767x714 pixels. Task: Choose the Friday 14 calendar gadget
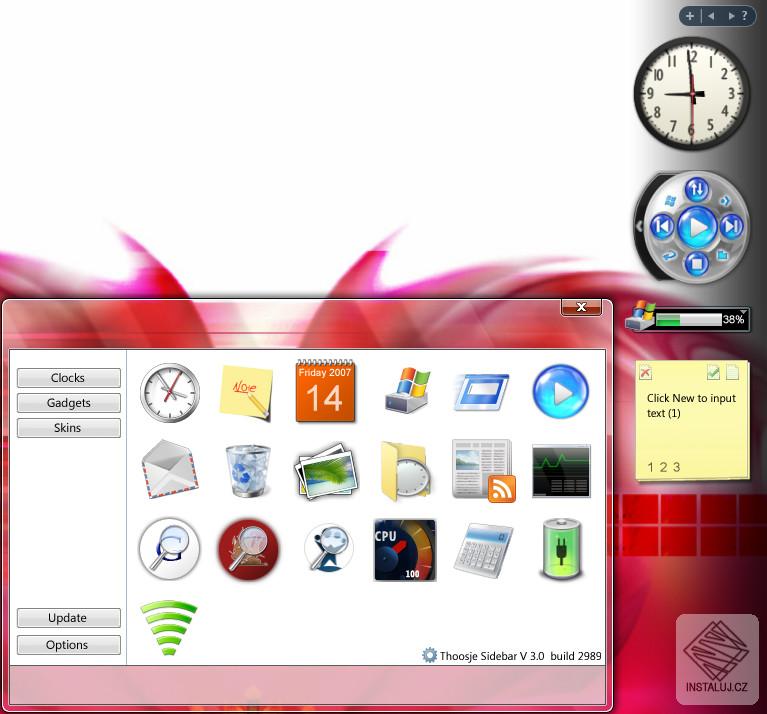[325, 391]
